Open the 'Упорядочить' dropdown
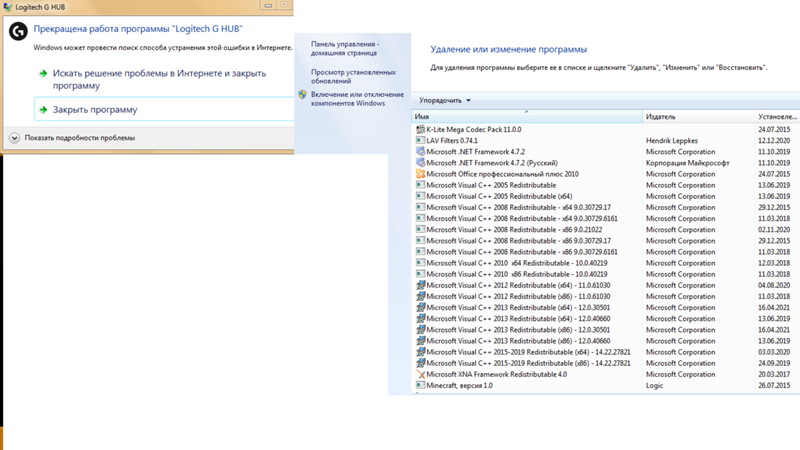The width and height of the screenshot is (800, 450). 444,101
